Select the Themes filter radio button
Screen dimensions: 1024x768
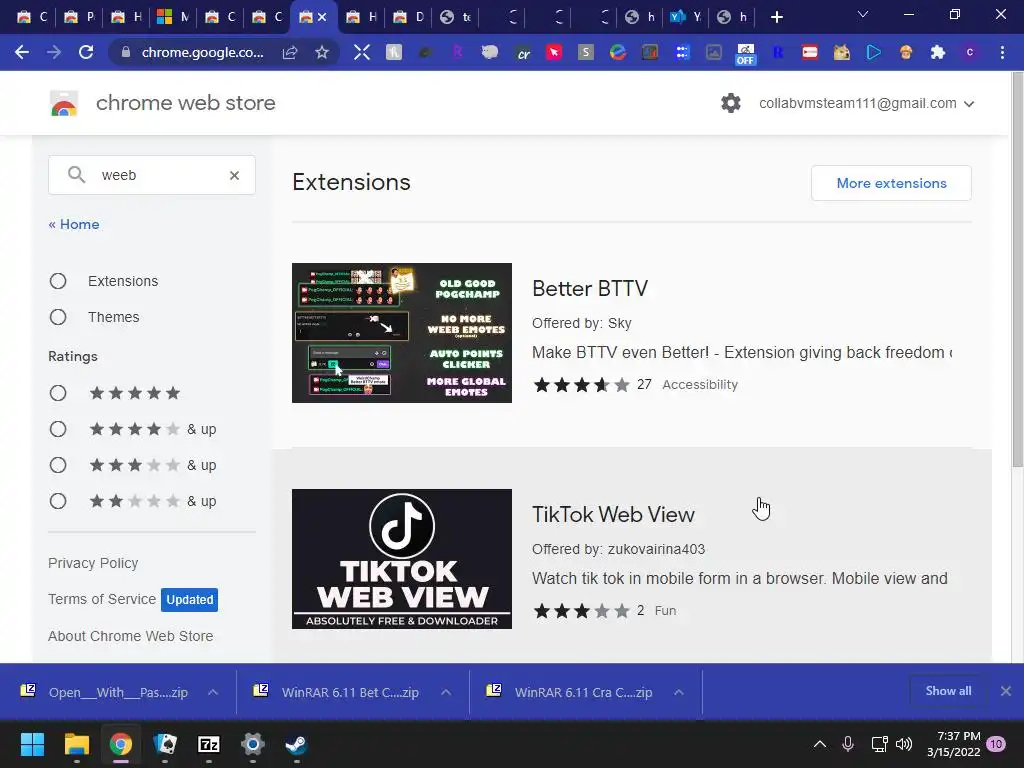click(x=58, y=317)
